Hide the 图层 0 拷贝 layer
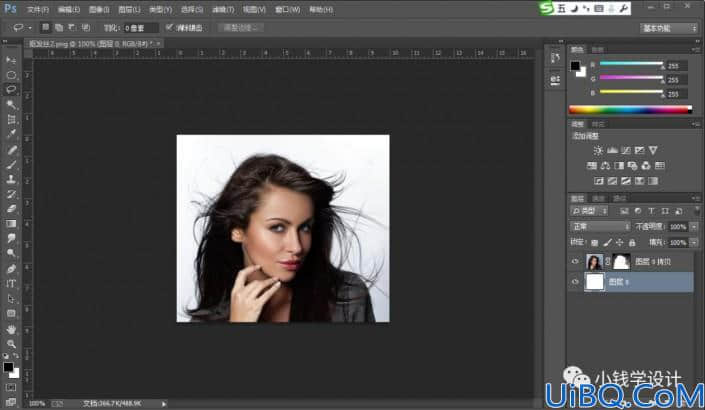 (x=575, y=261)
